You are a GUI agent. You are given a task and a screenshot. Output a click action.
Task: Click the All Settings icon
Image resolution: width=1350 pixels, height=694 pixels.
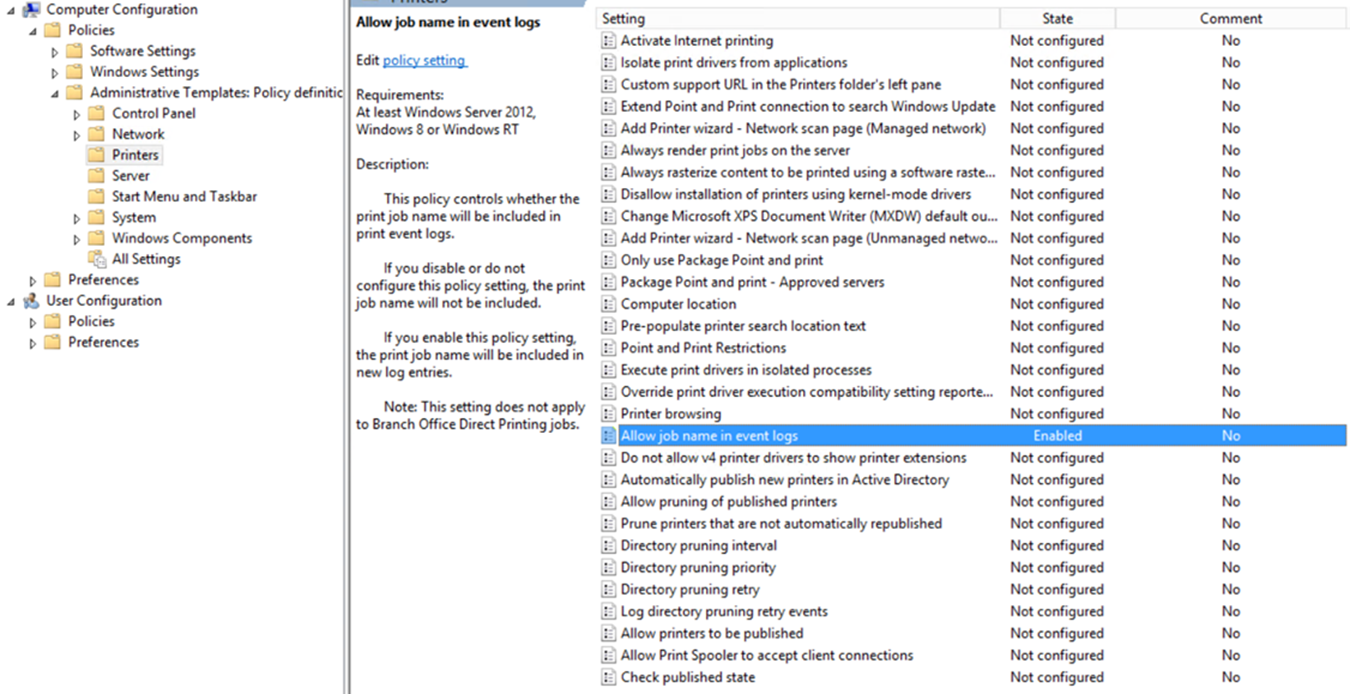point(97,259)
